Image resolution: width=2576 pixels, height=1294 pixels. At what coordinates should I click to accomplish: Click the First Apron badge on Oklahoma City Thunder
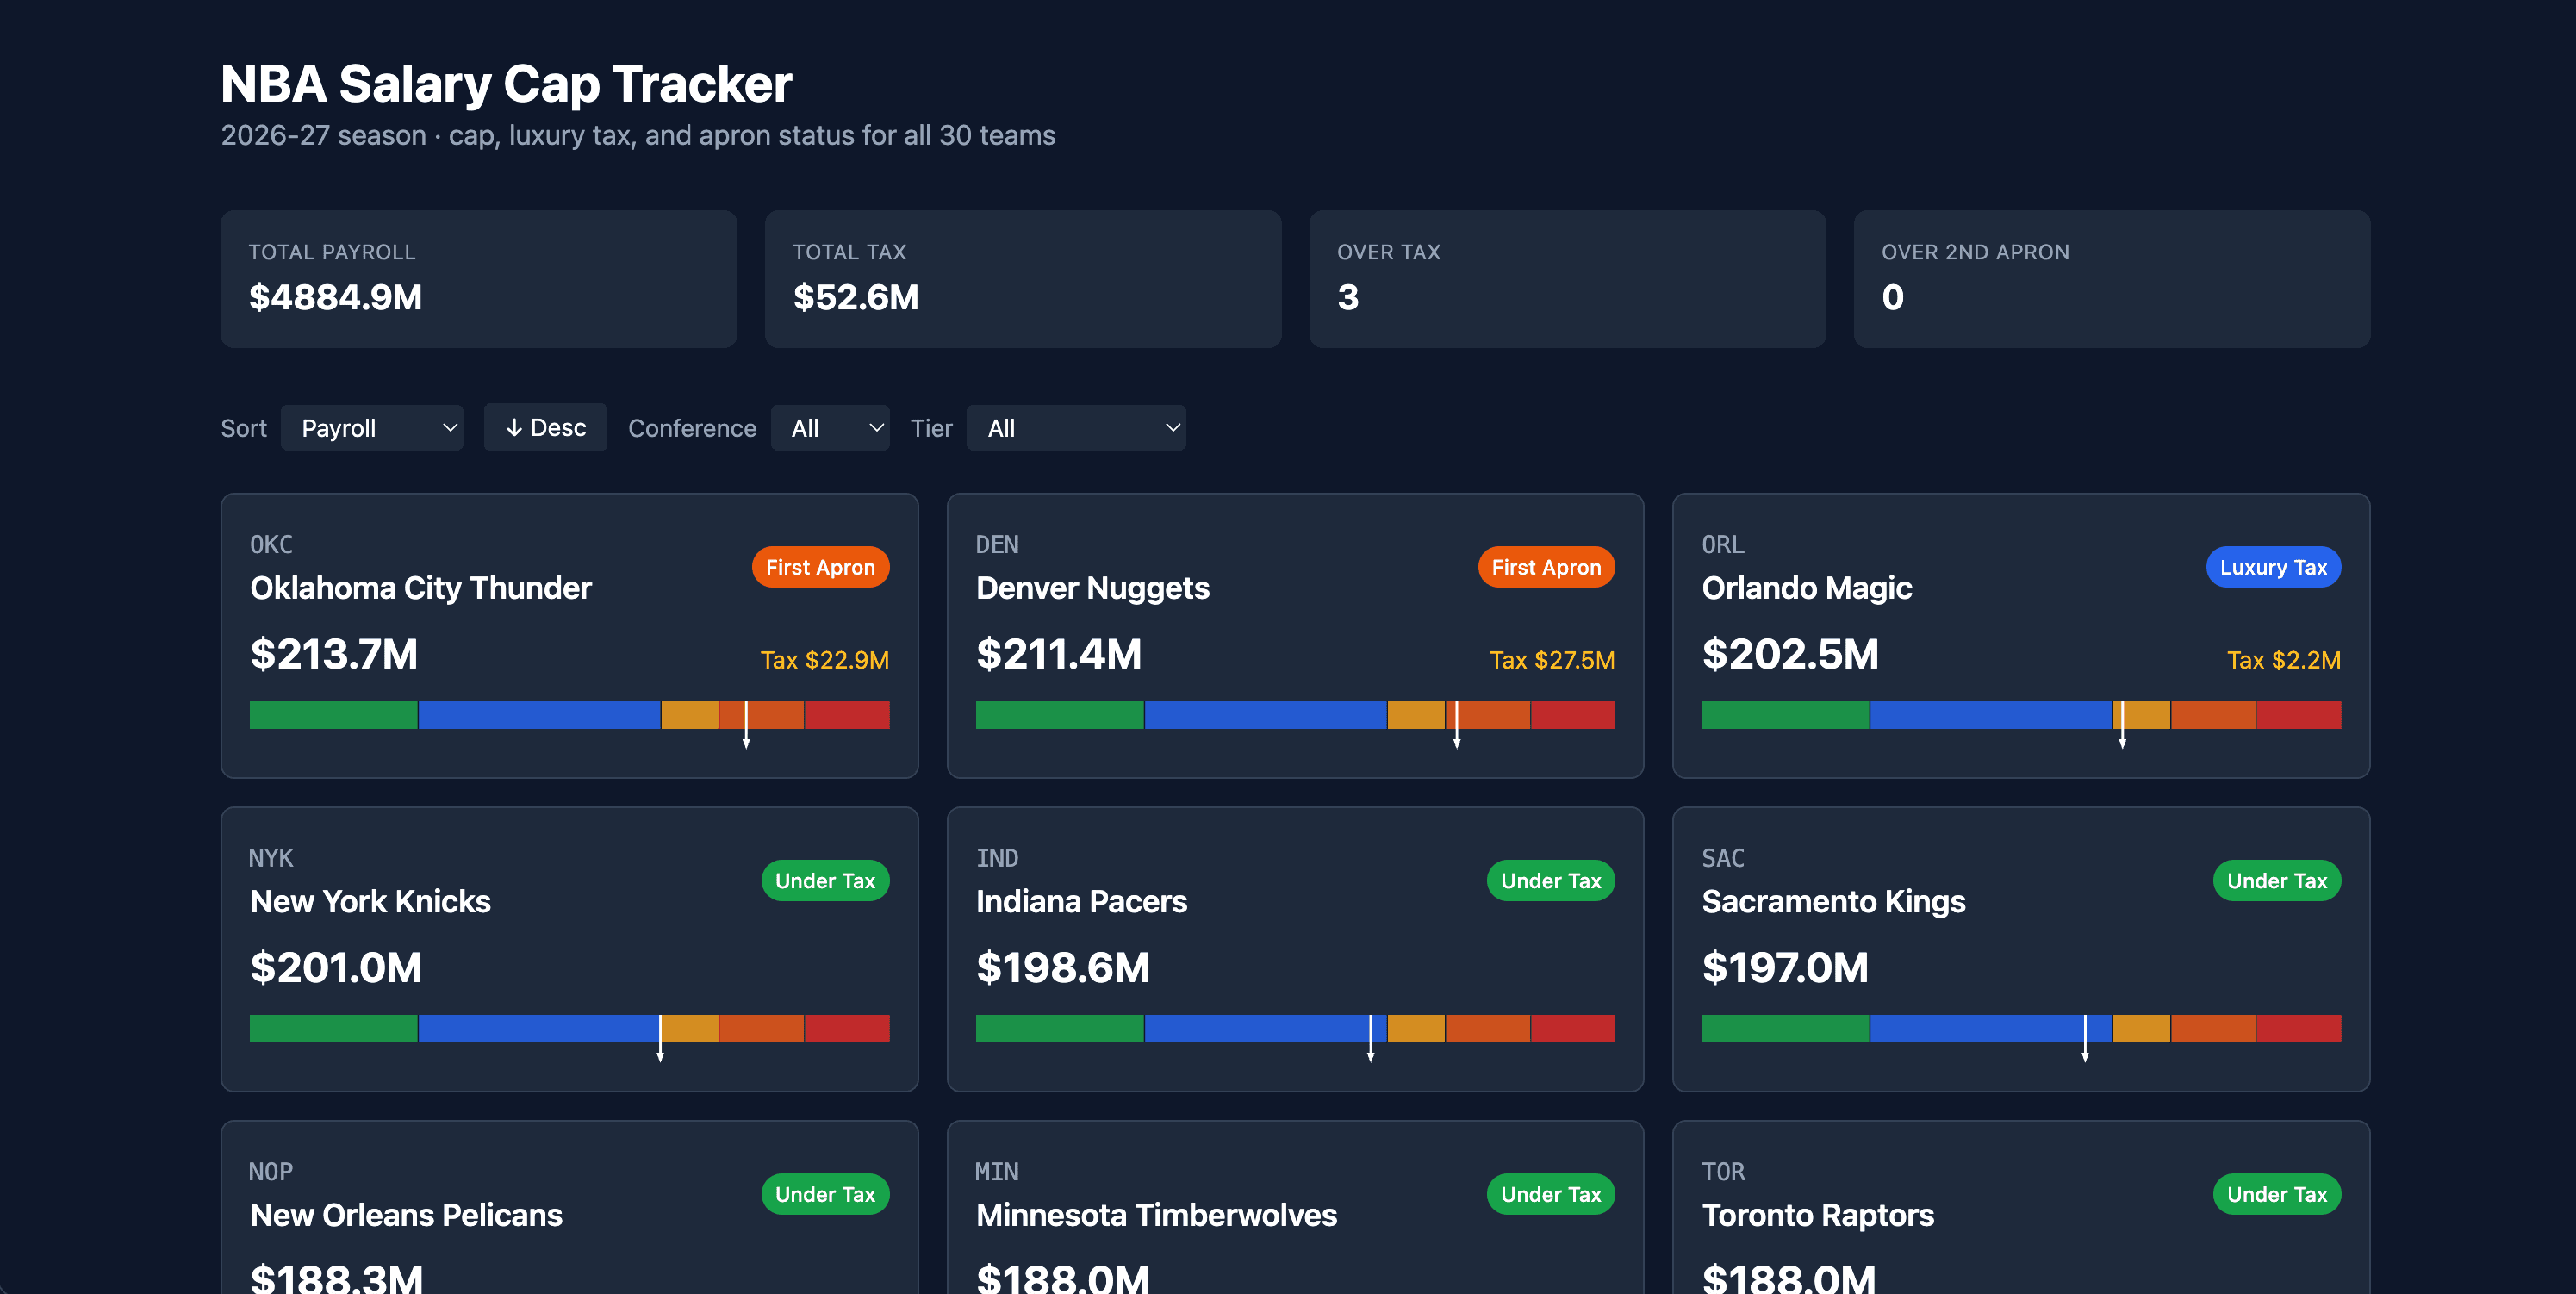point(820,567)
